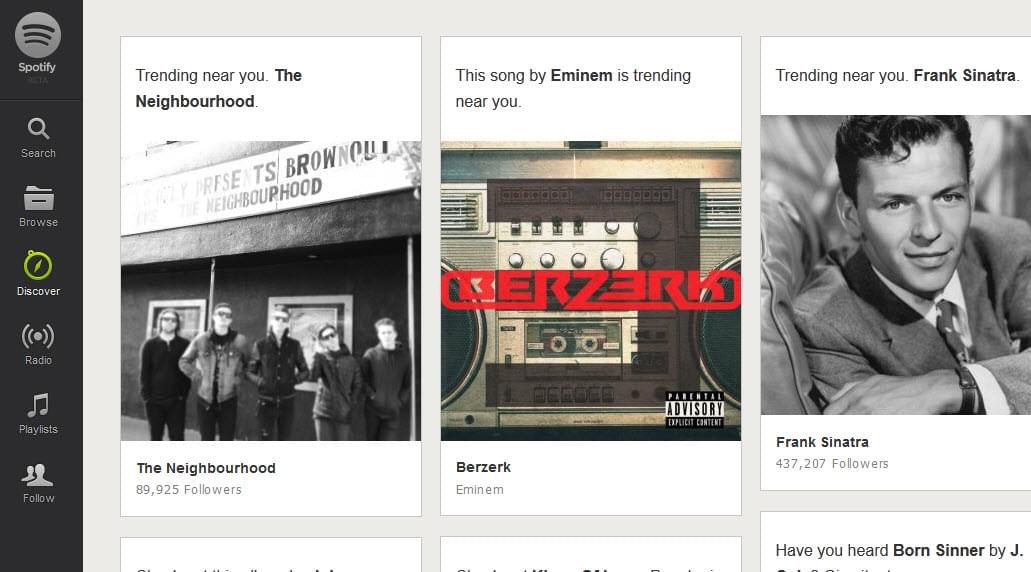
Task: Click the Playlists label in sidebar
Action: (38, 429)
